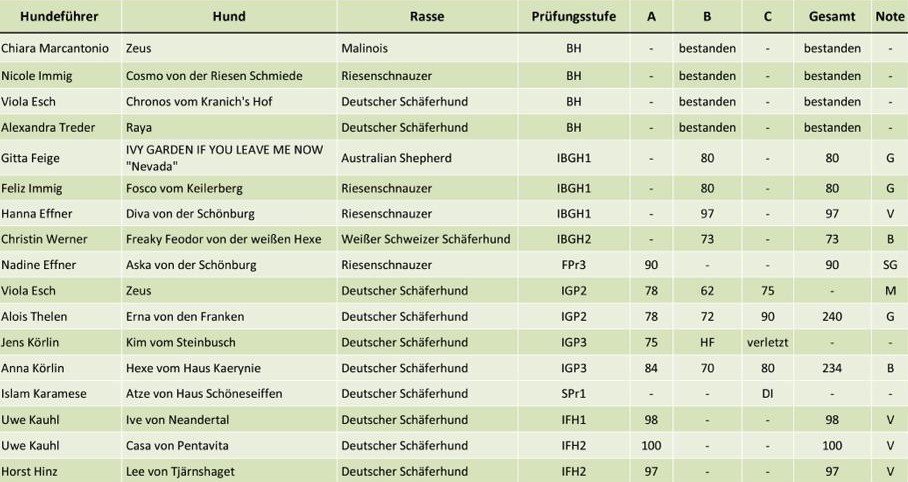
Task: Select Chronos vom Kranich's Hof entry
Action: [x=198, y=101]
